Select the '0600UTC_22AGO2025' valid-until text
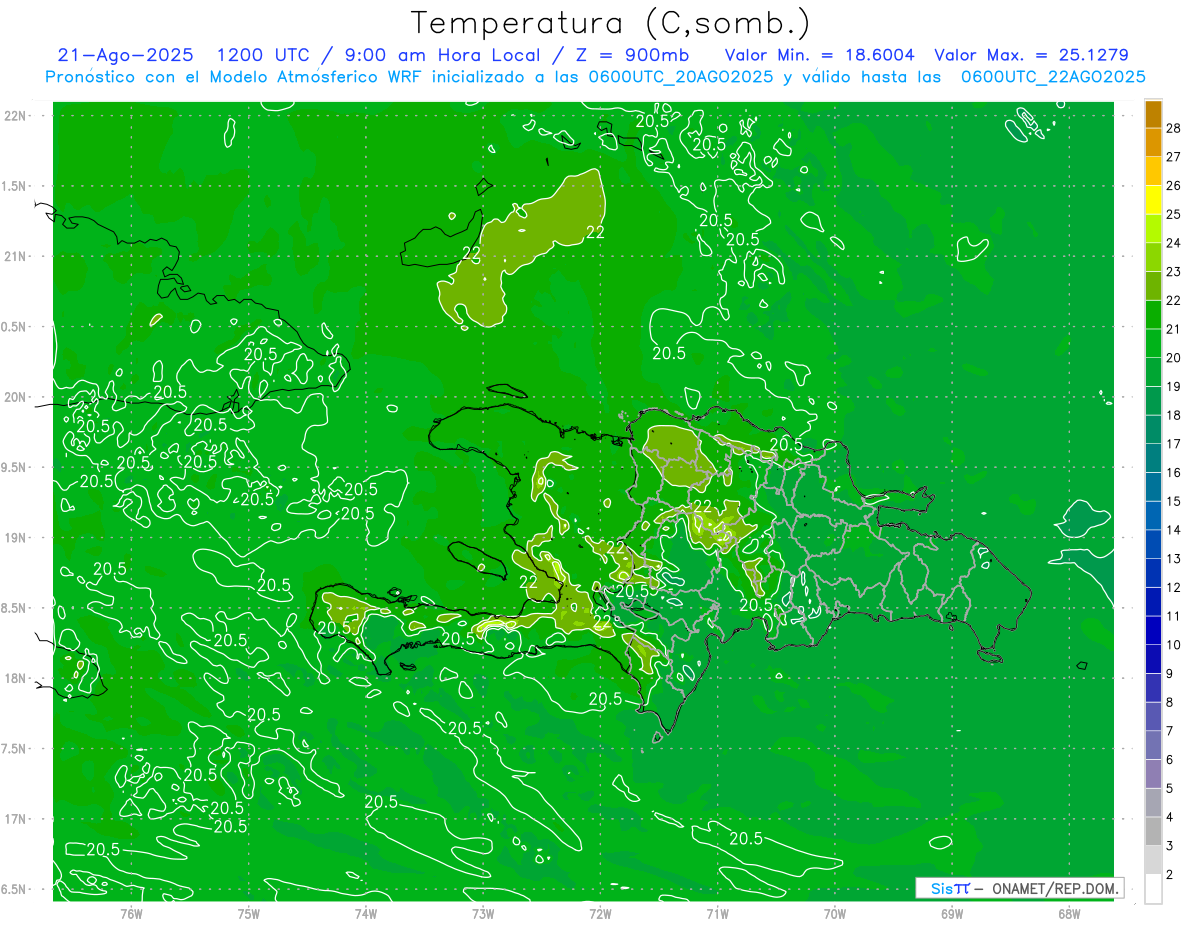This screenshot has width=1200, height=927. (x=1053, y=76)
